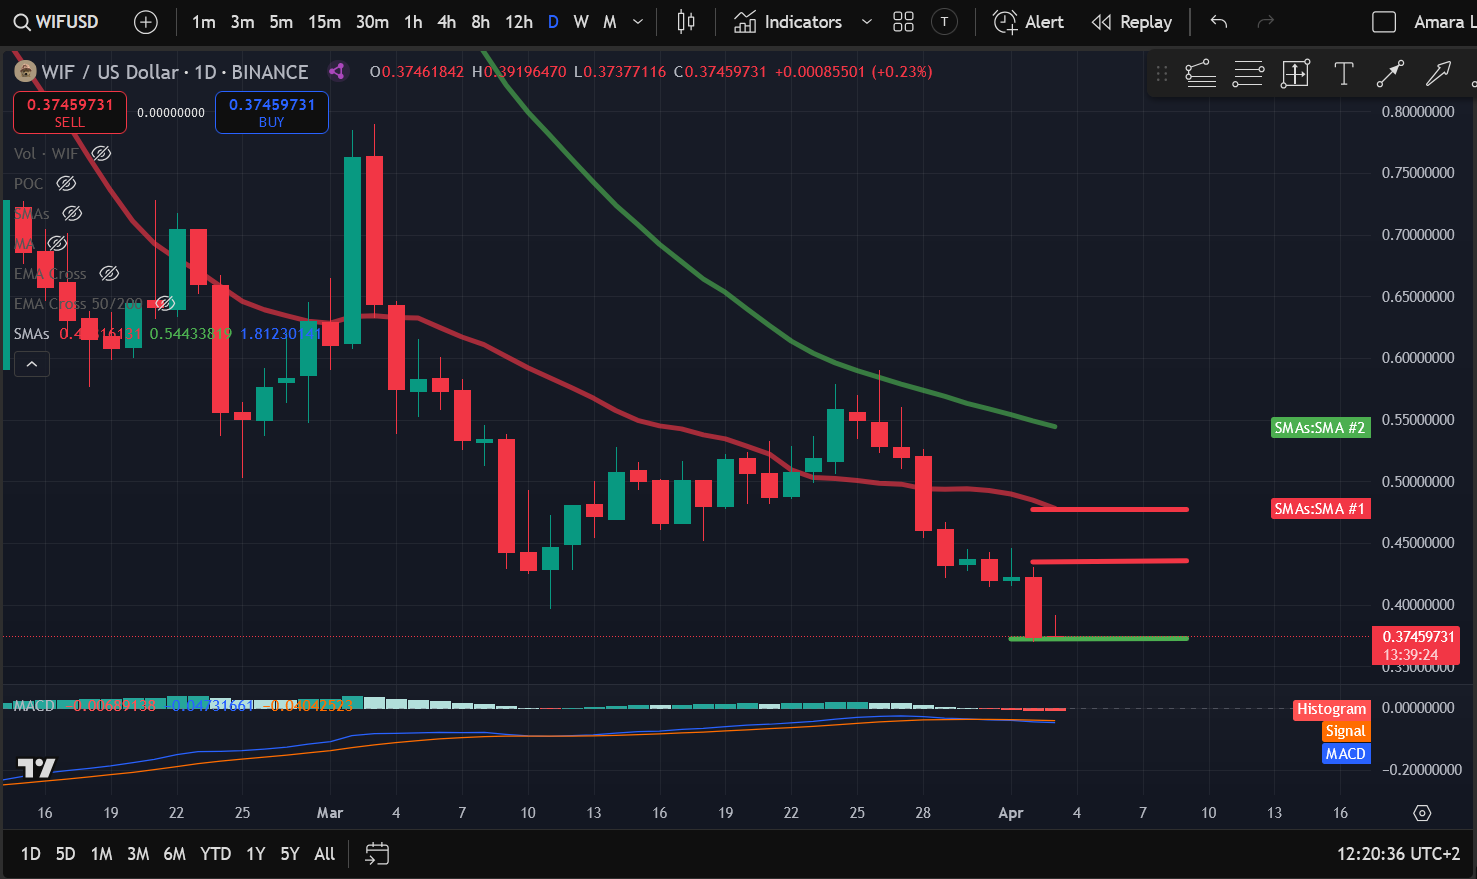The width and height of the screenshot is (1477, 879).
Task: Click the SMAs:SMA #1 red label
Action: [1320, 509]
